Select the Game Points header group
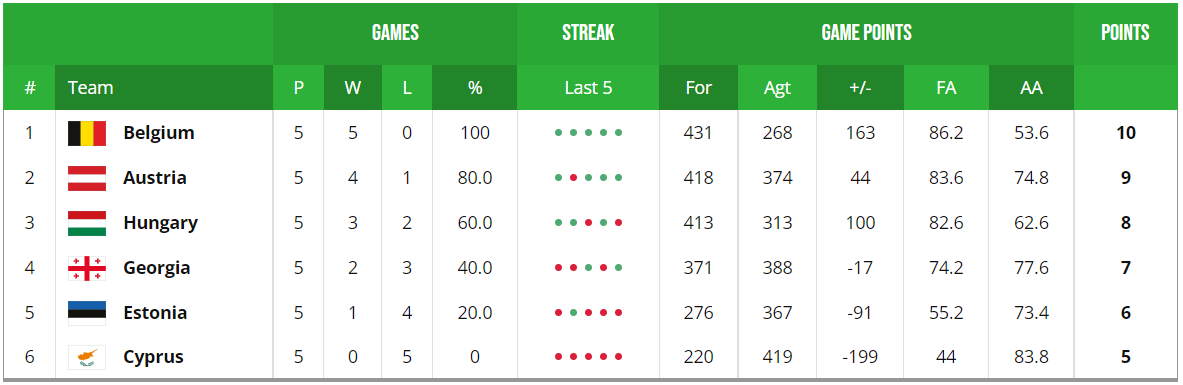1183x385 pixels. pyautogui.click(x=866, y=33)
